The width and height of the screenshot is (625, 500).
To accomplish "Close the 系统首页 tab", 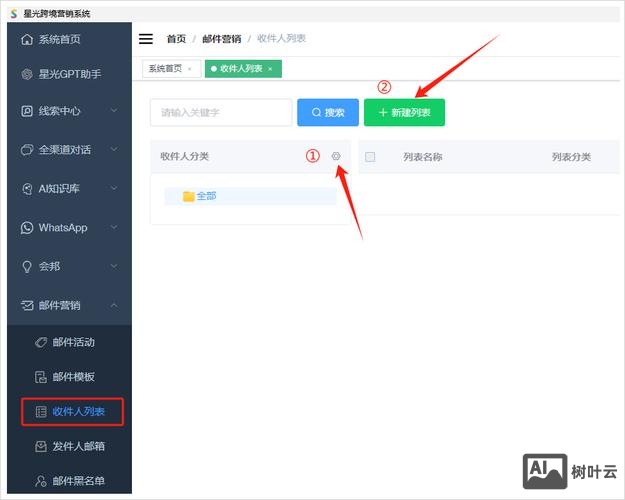I will [x=190, y=69].
